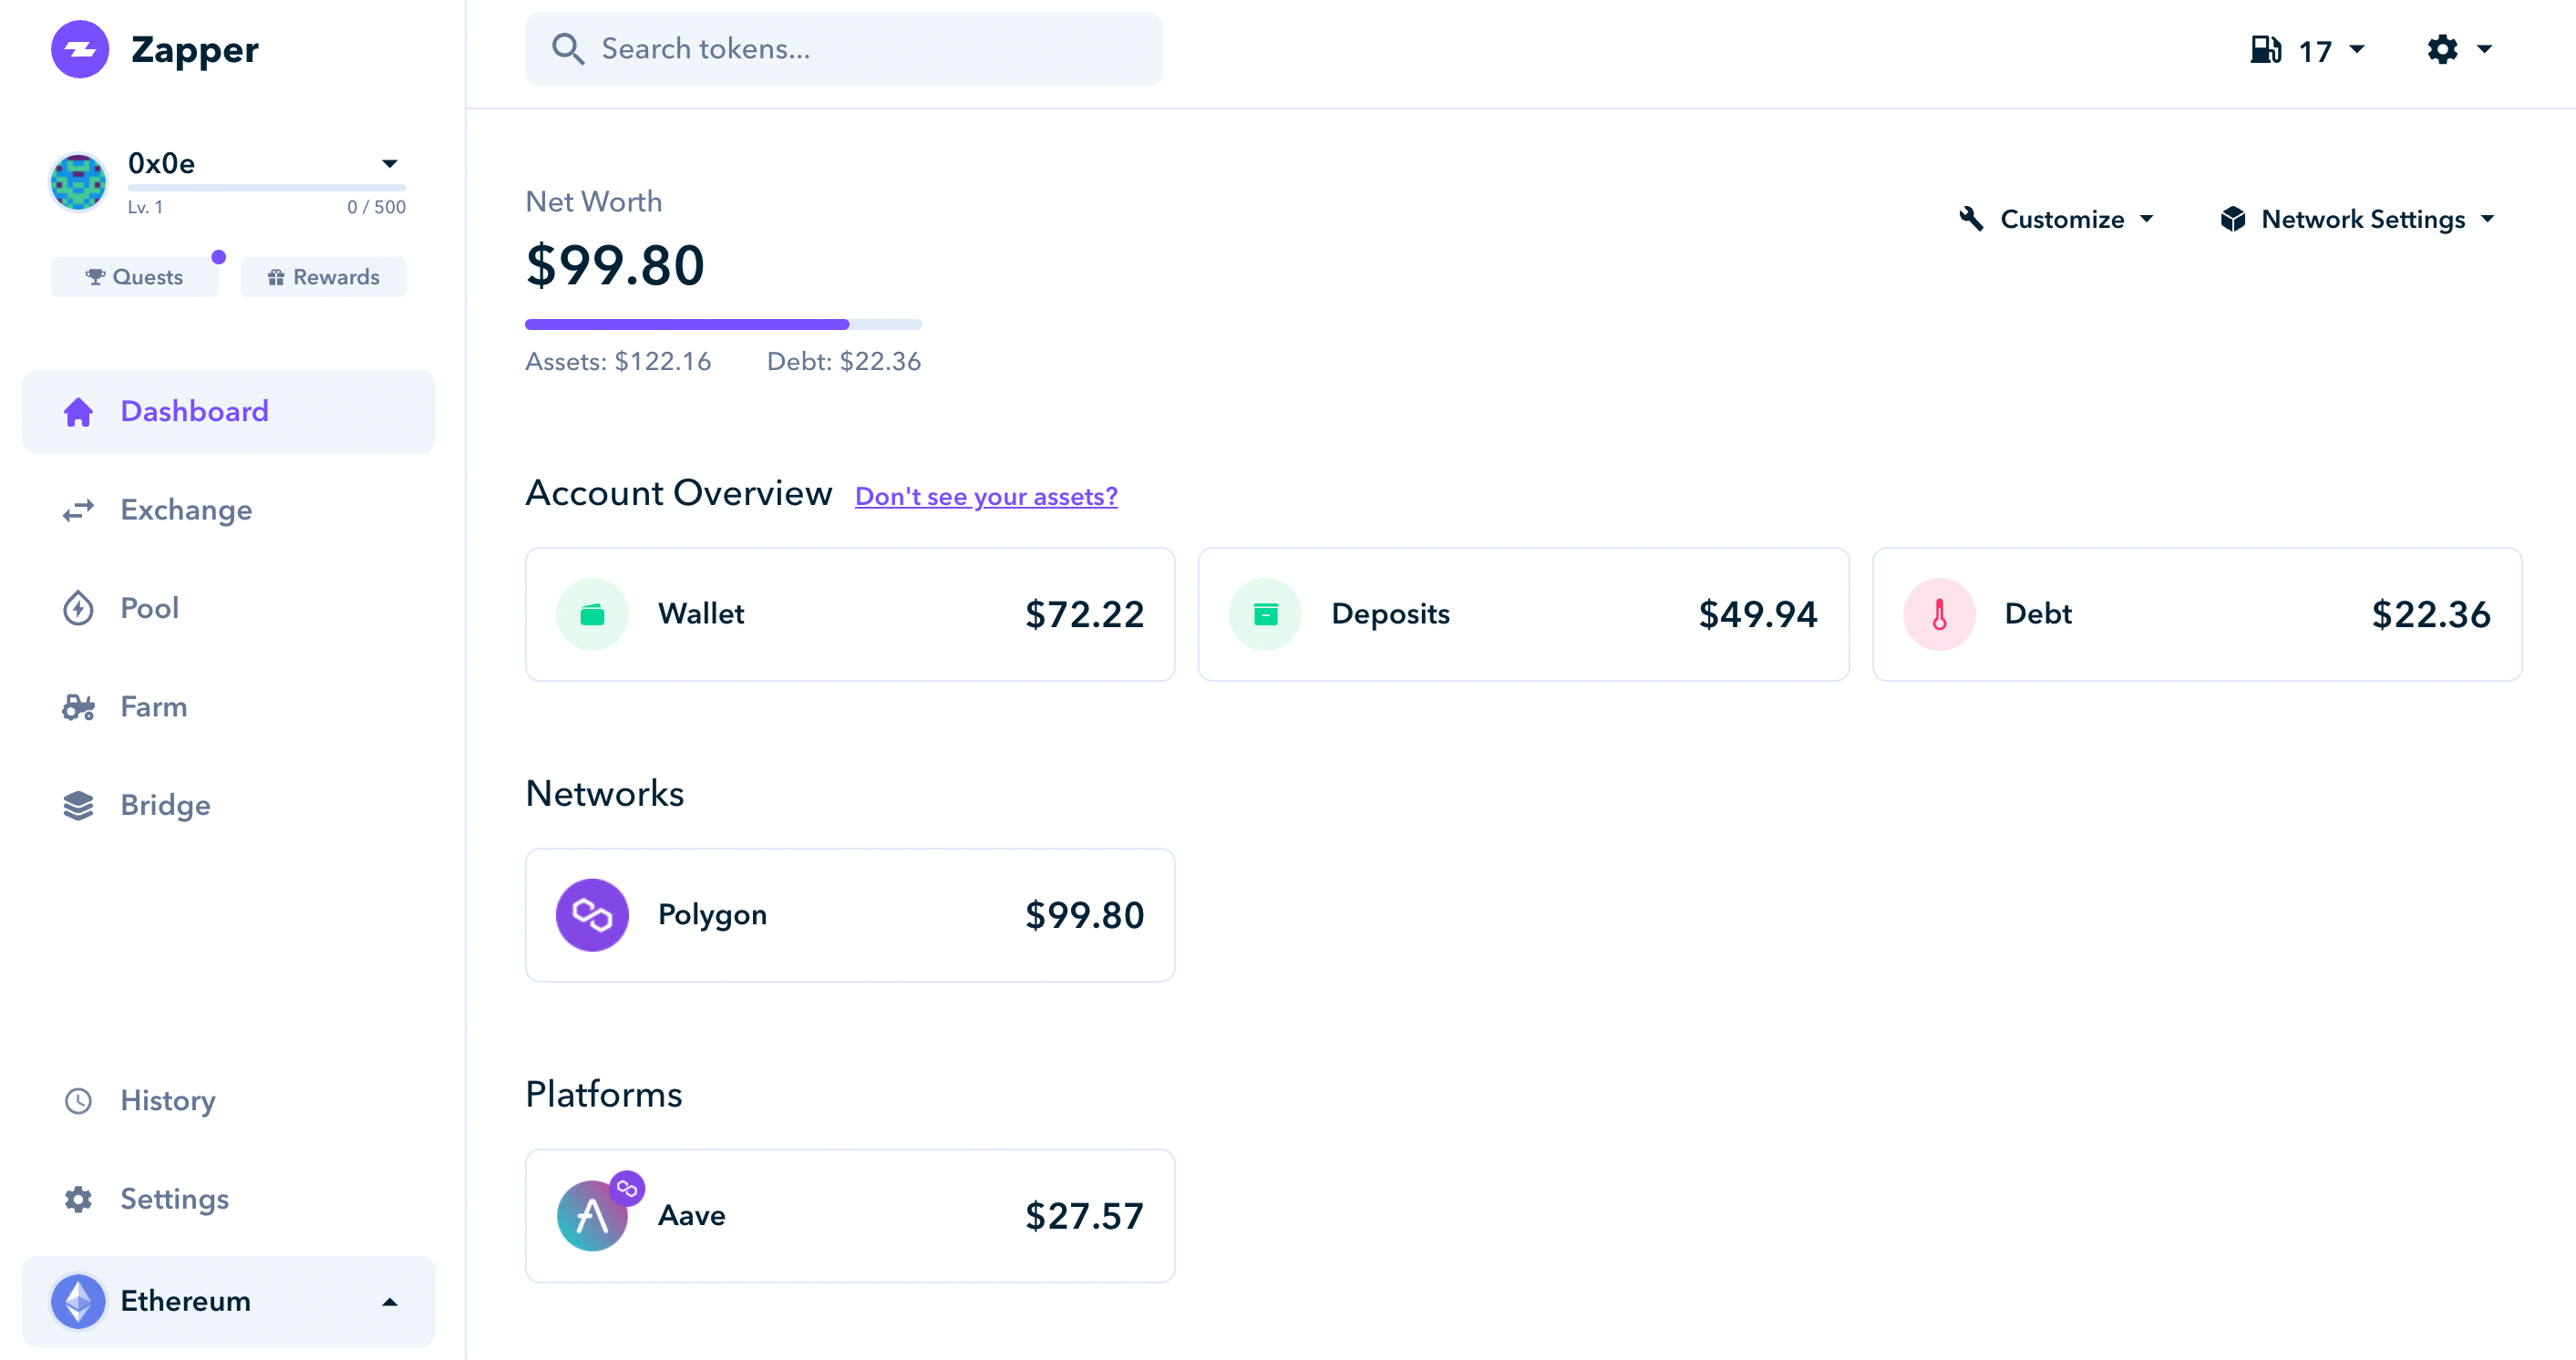2576x1360 pixels.
Task: Open the Settings menu item
Action: 229,1199
